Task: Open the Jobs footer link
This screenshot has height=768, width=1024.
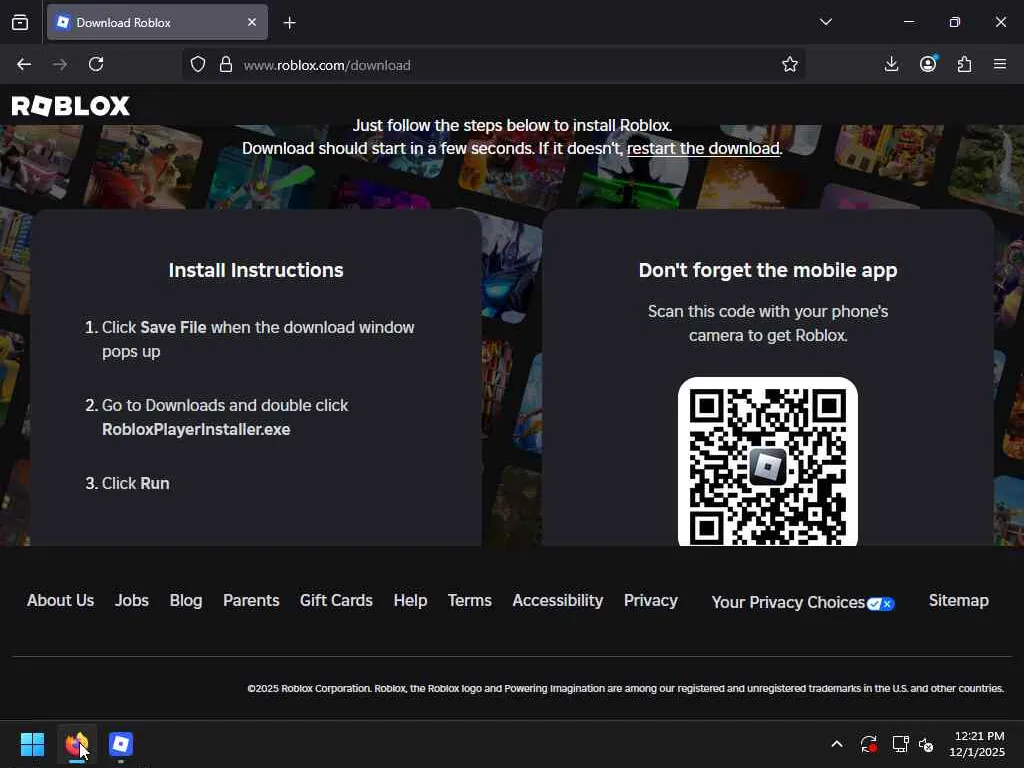Action: tap(132, 600)
